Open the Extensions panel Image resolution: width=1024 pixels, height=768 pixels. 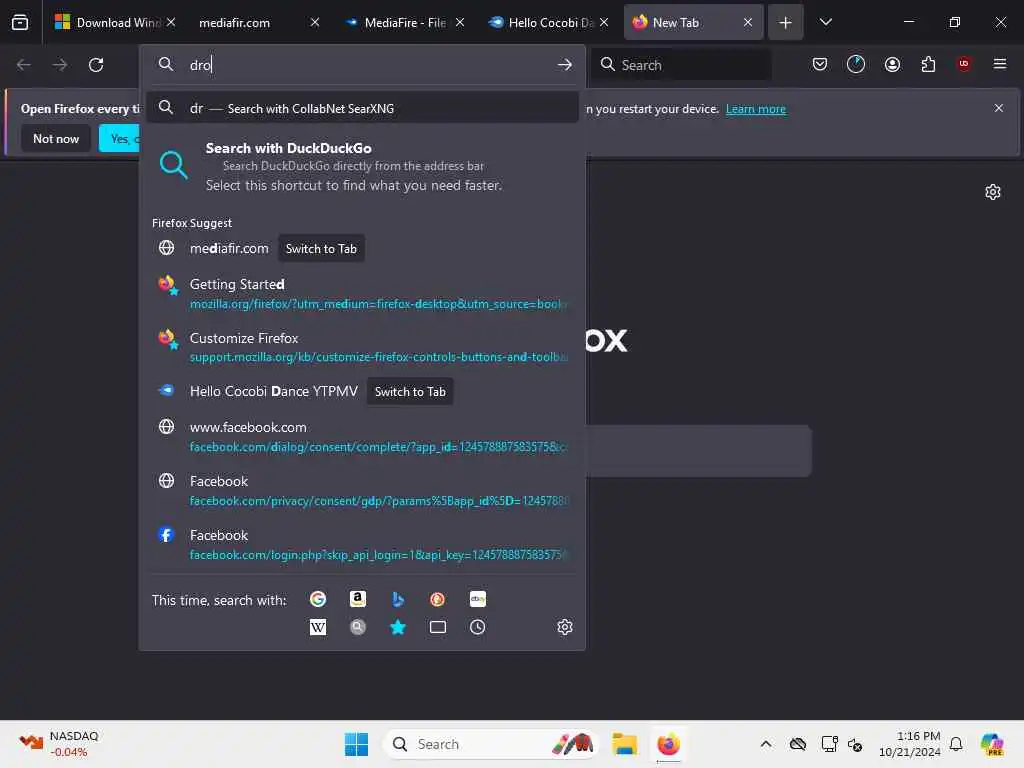(928, 64)
